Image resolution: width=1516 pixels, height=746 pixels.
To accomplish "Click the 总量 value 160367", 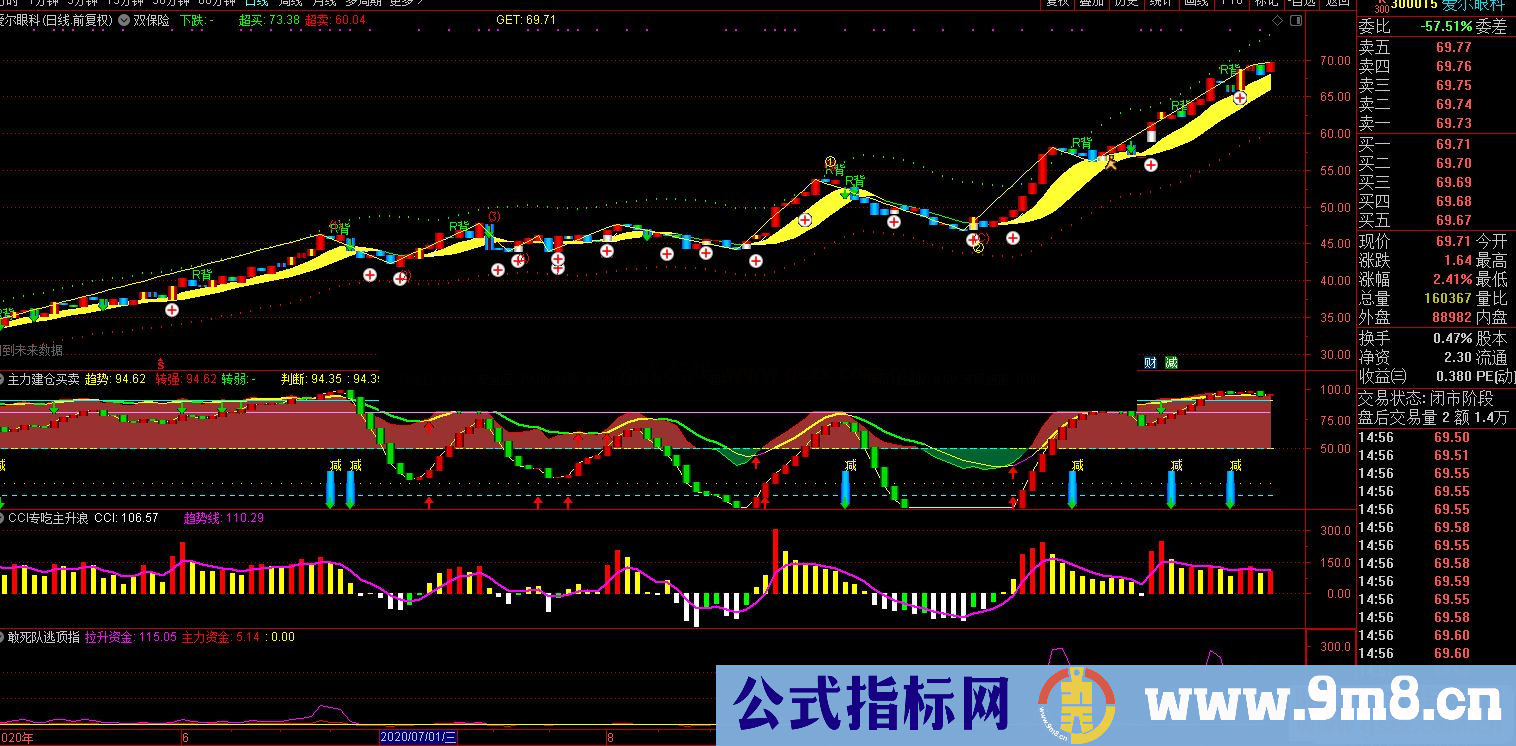I will coord(1447,298).
